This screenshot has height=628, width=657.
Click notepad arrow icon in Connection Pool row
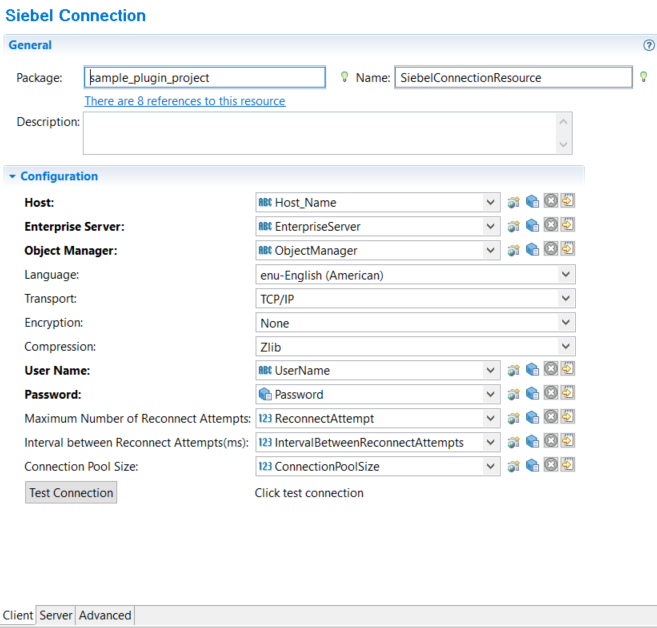coord(568,465)
